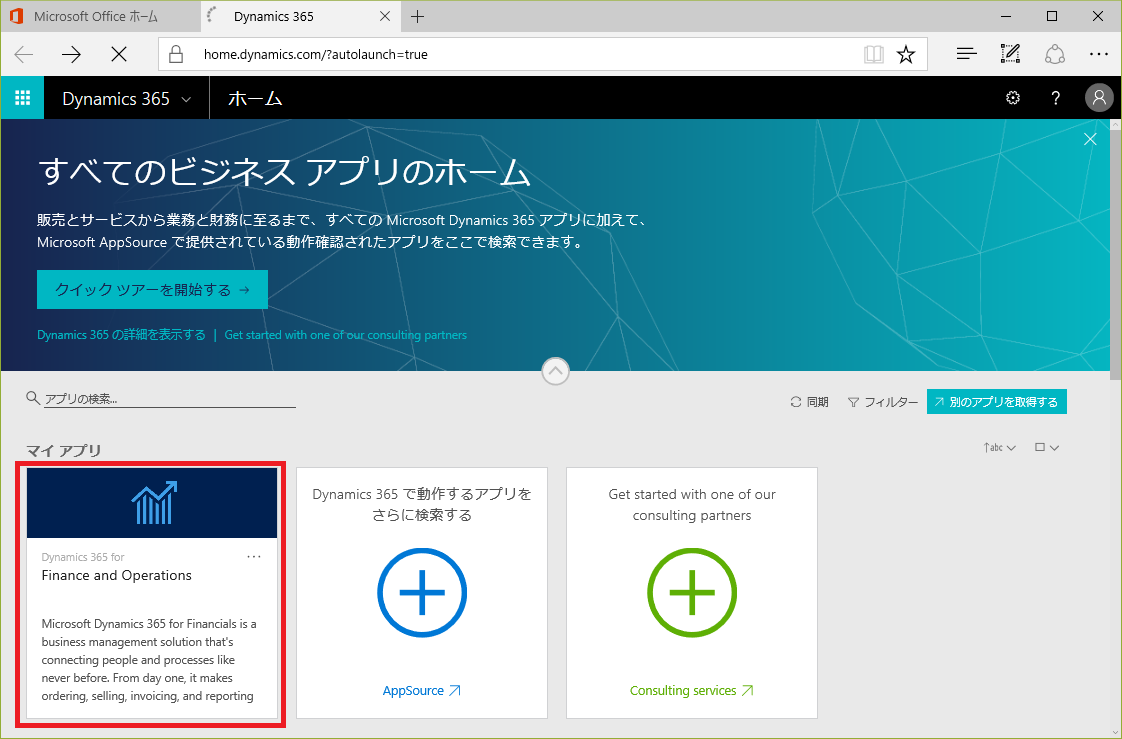This screenshot has height=739, width=1122.
Task: Collapse the banner with the up chevron
Action: point(555,371)
